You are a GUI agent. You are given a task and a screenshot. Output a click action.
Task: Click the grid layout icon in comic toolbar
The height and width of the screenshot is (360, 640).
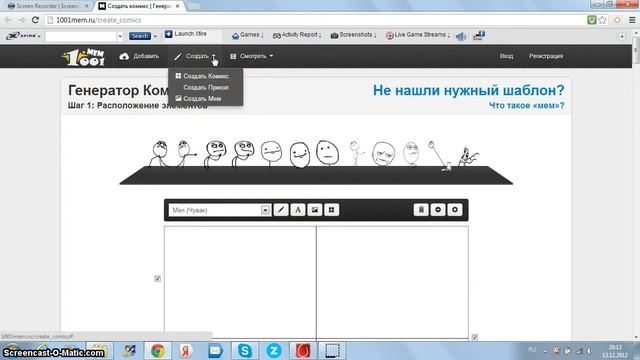[x=331, y=210]
